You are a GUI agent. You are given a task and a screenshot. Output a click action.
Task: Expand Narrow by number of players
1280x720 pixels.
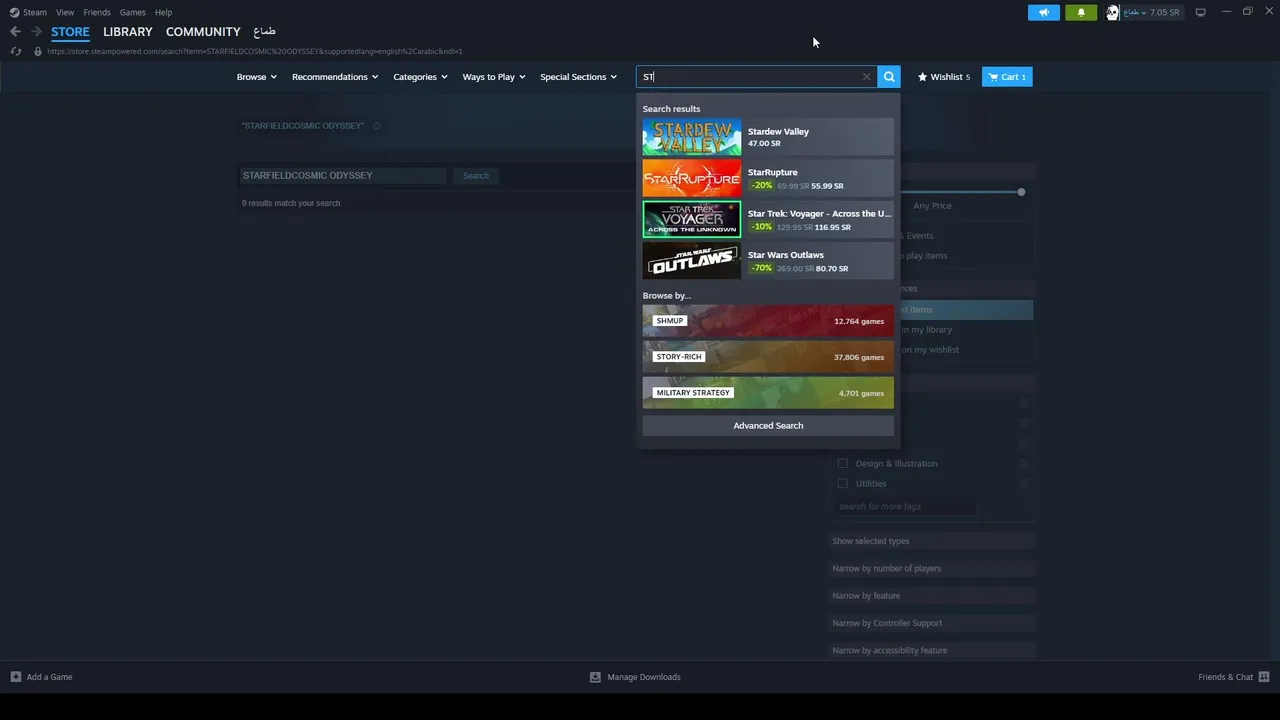pyautogui.click(x=932, y=568)
